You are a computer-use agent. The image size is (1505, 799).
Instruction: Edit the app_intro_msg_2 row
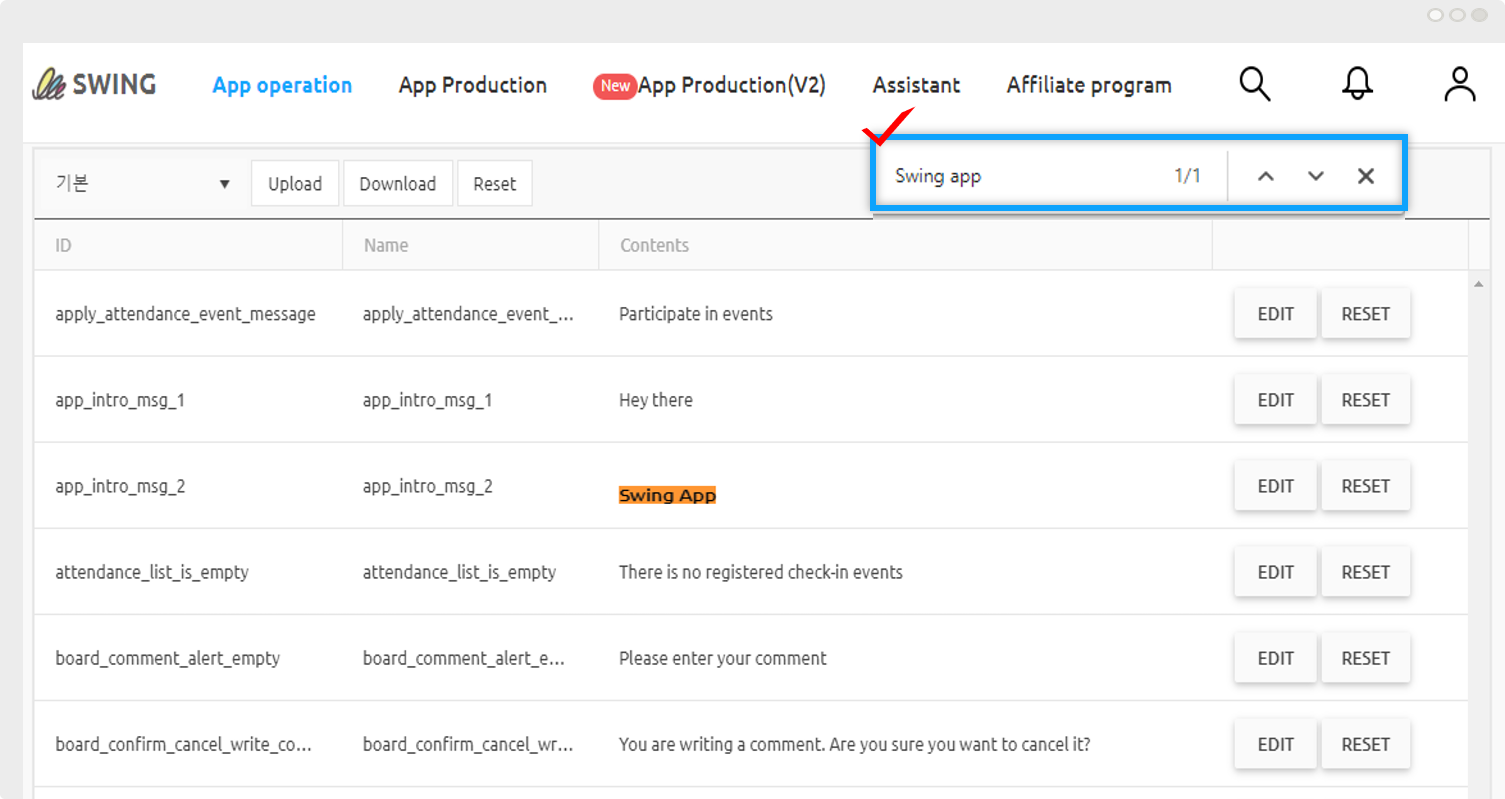(1275, 486)
